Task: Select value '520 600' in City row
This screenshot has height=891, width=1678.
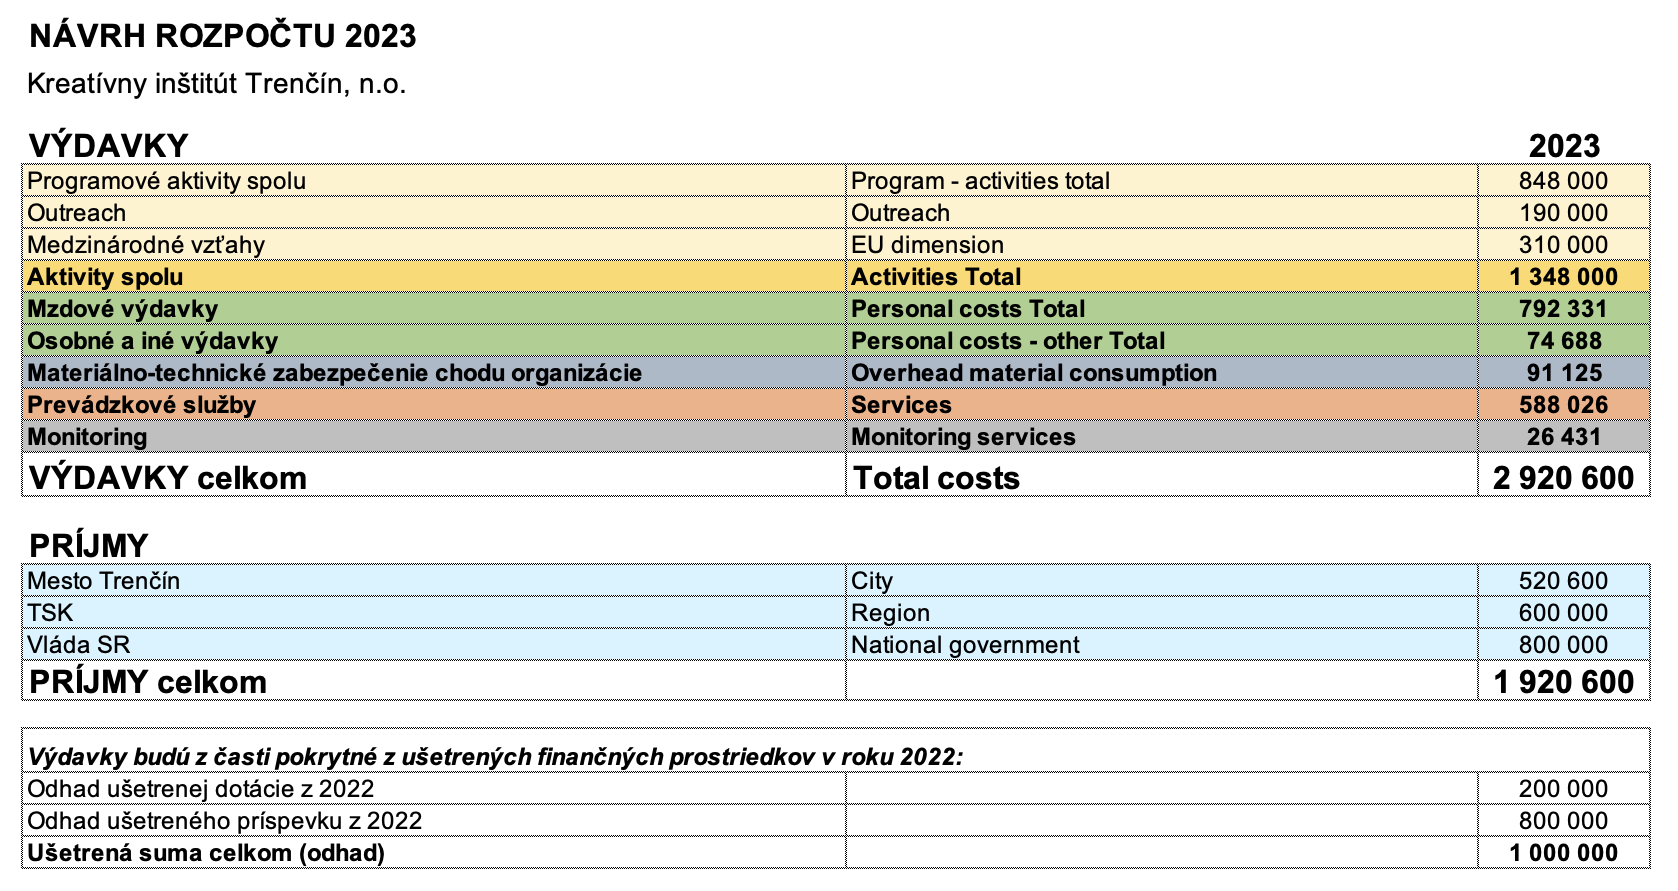Action: (1564, 581)
